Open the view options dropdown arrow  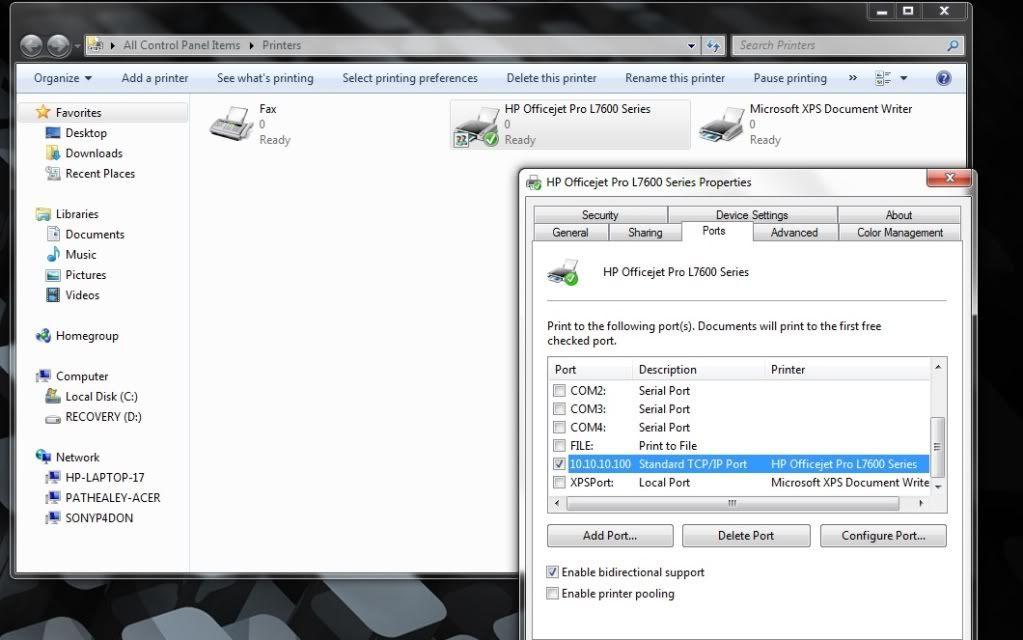click(x=904, y=78)
